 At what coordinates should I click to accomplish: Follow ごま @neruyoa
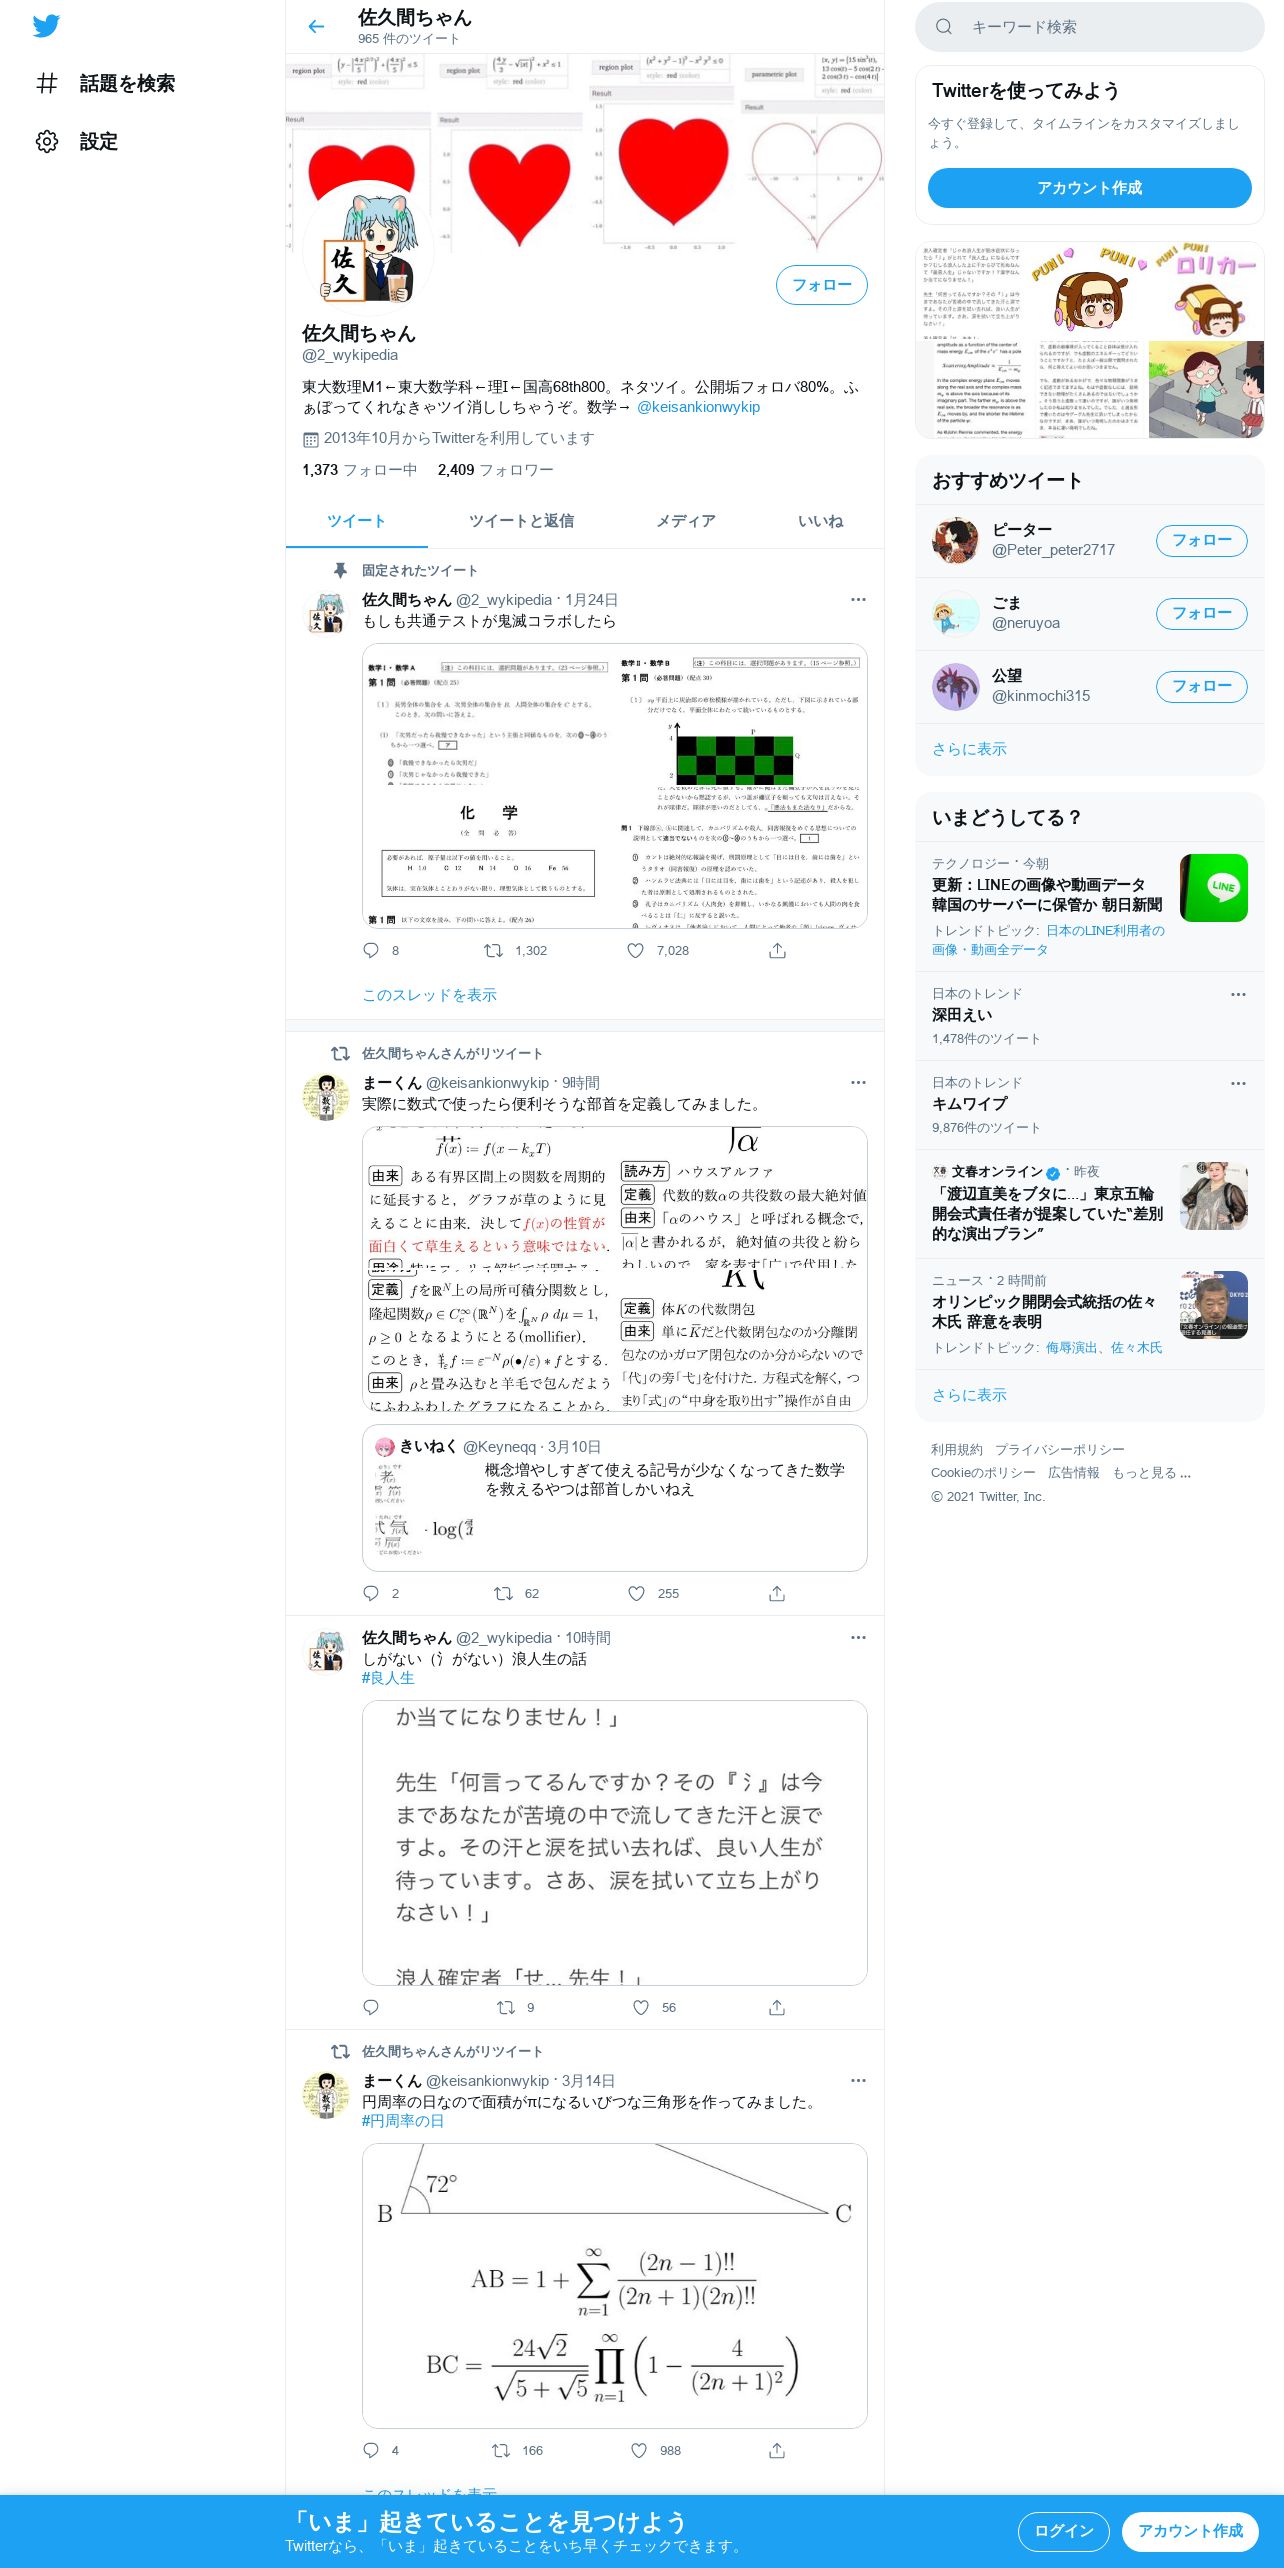pyautogui.click(x=1202, y=614)
